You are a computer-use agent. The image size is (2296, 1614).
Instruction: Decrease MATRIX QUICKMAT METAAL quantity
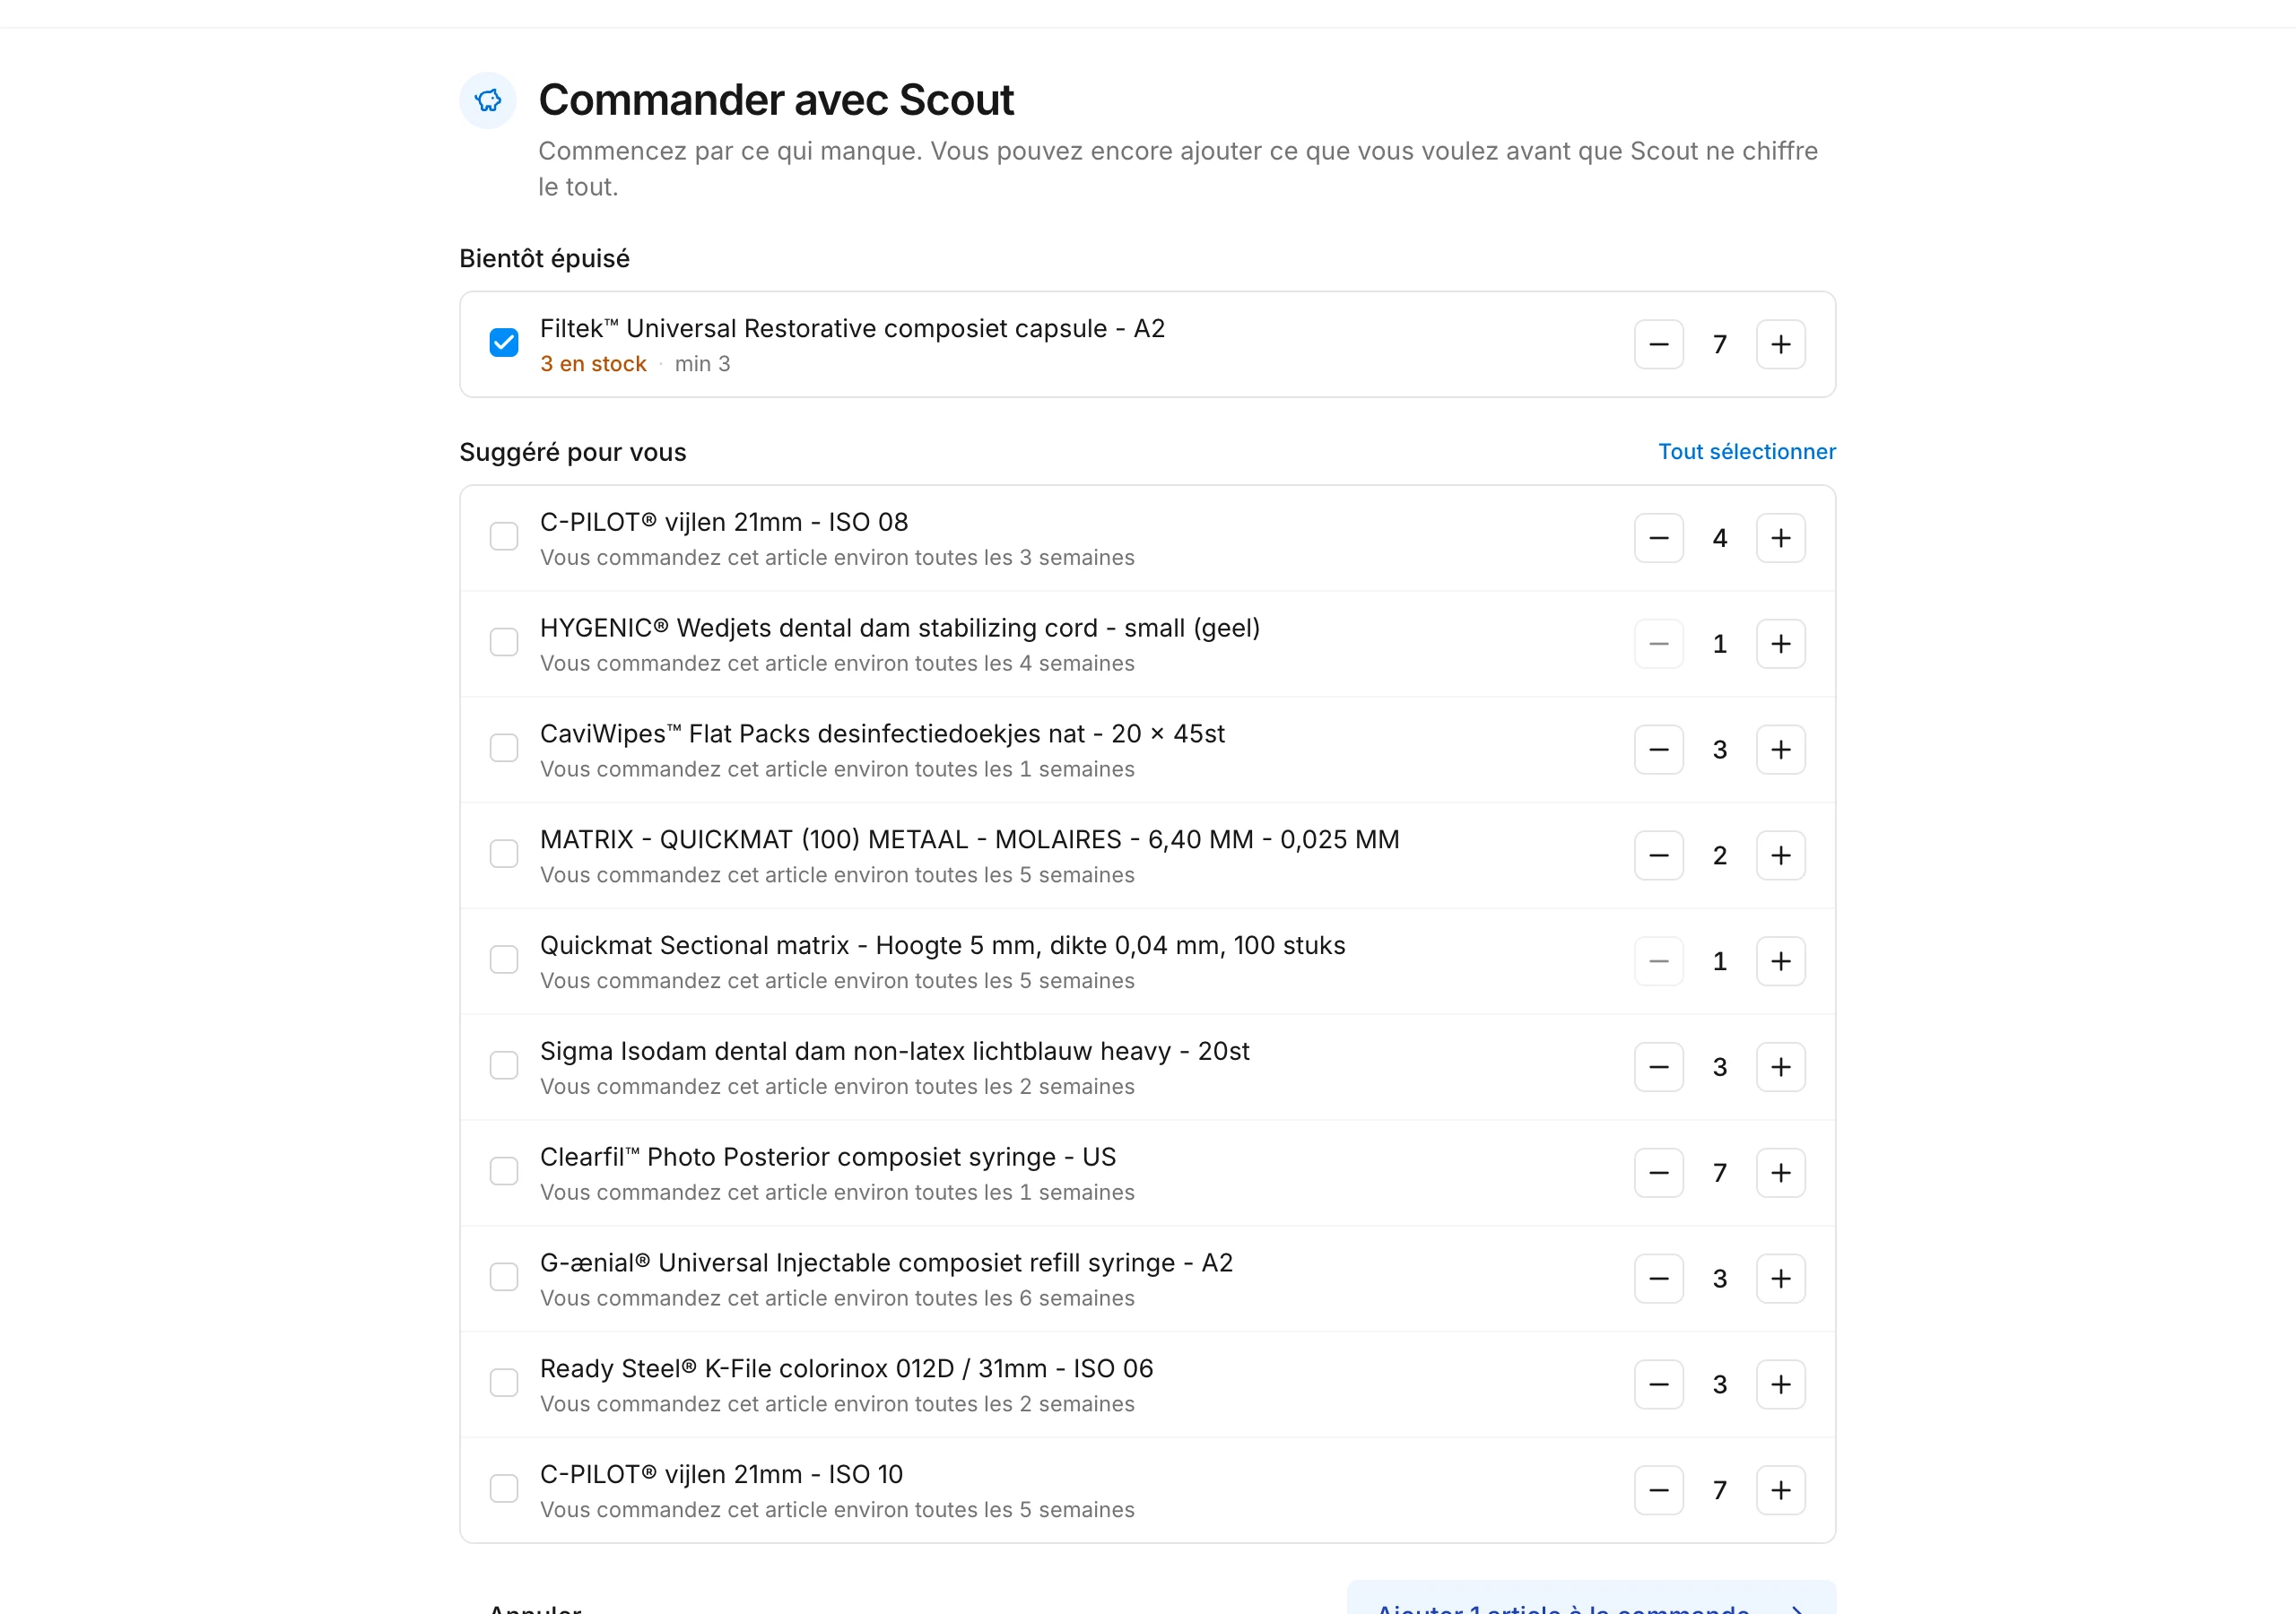tap(1659, 856)
